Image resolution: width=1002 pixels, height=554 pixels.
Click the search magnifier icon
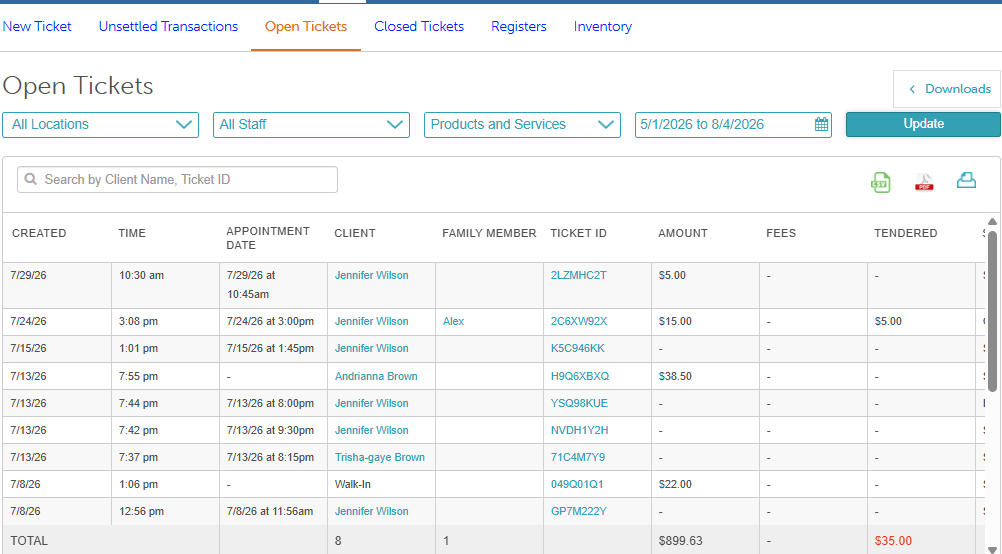click(x=30, y=180)
